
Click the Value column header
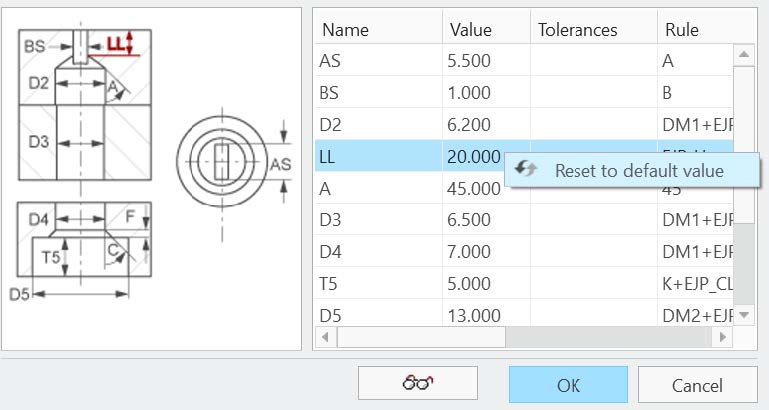471,30
